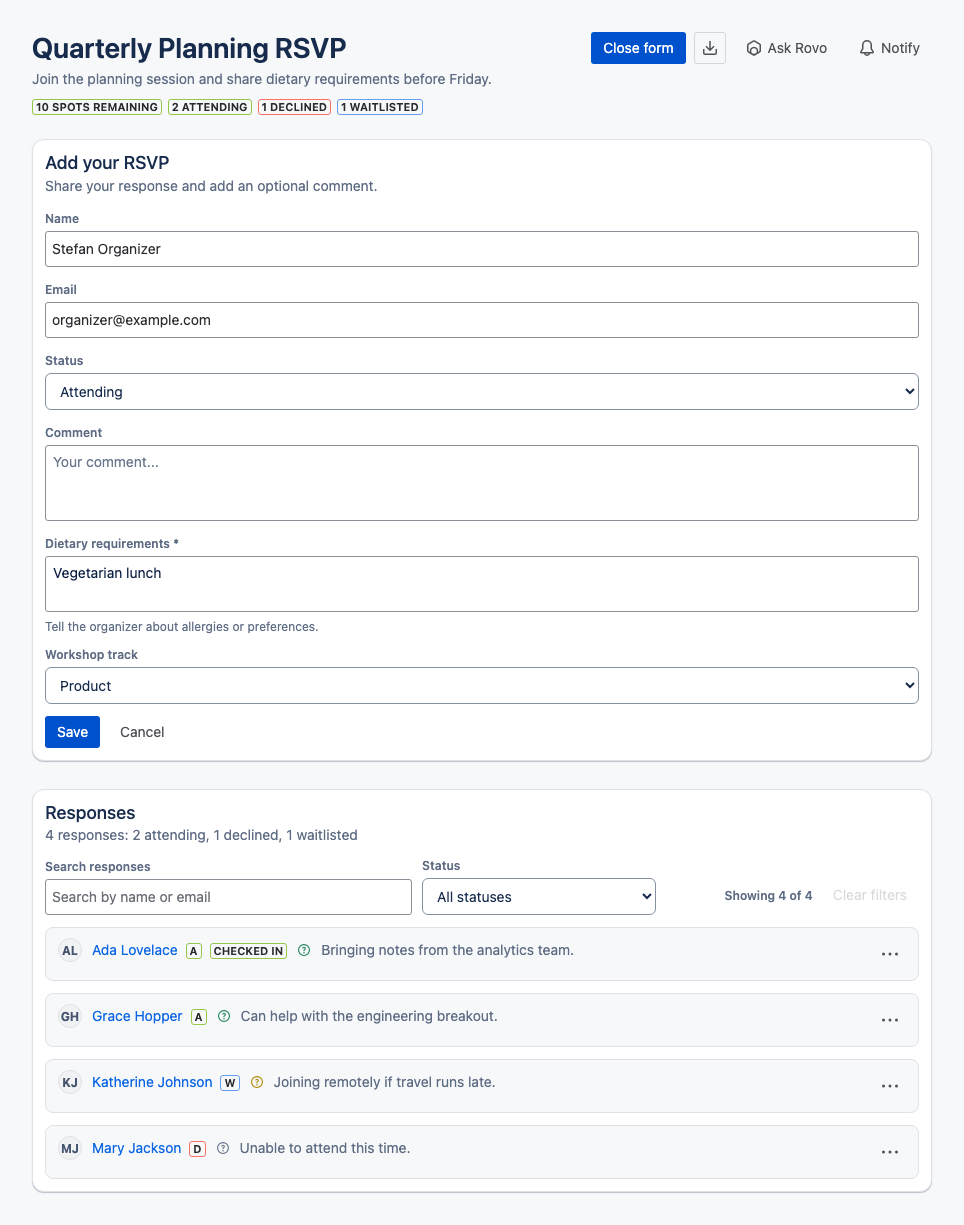Click the Notify bell button
The height and width of the screenshot is (1225, 964).
889,48
